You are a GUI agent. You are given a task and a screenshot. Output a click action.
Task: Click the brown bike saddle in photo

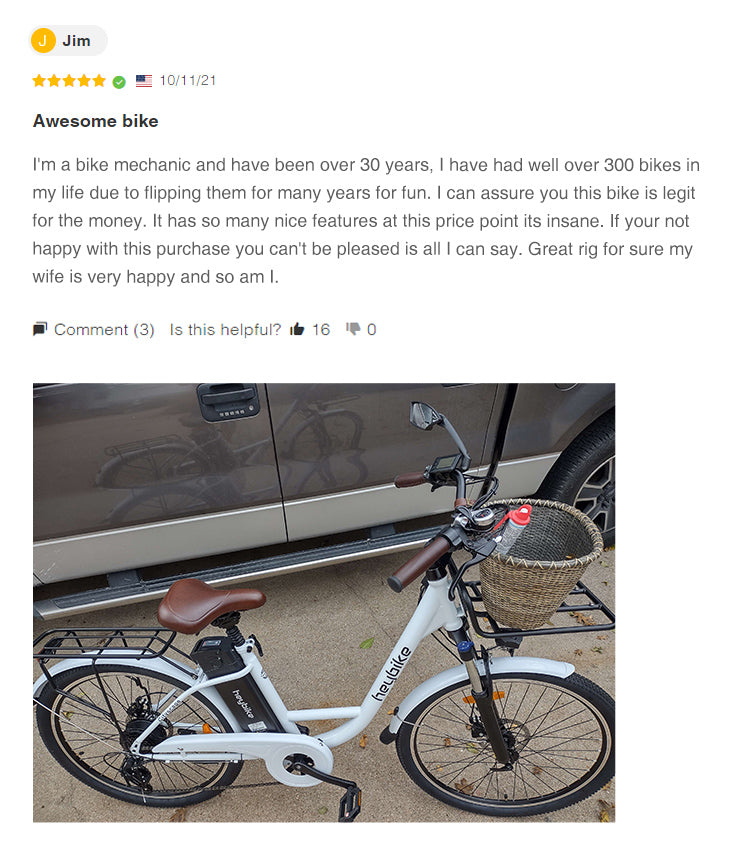[211, 604]
